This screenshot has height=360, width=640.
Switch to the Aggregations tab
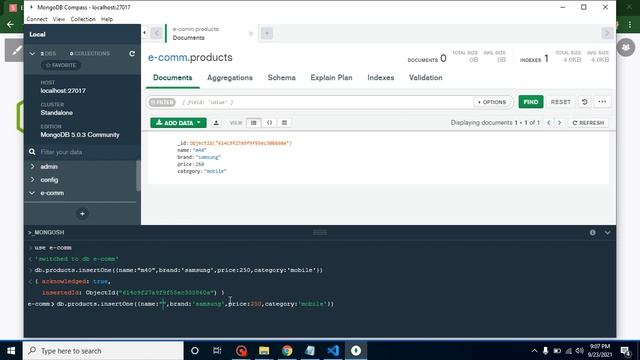click(230, 78)
